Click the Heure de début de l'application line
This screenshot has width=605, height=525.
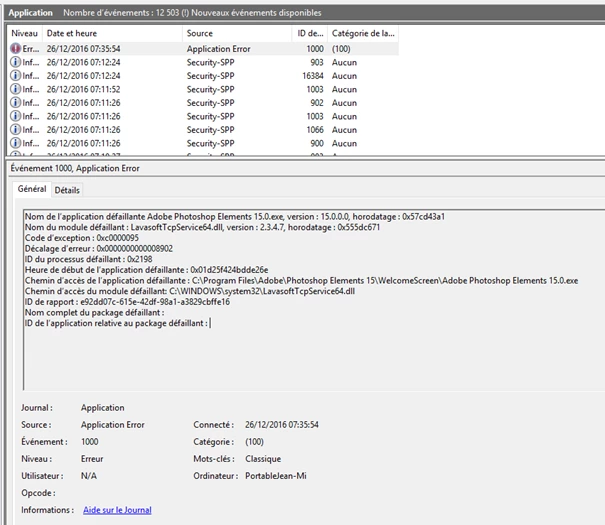tap(147, 270)
